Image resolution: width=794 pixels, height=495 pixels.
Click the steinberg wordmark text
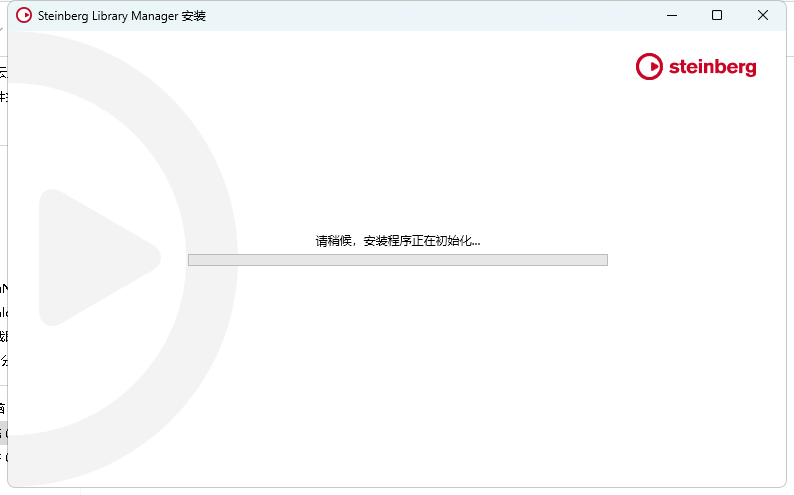point(712,67)
